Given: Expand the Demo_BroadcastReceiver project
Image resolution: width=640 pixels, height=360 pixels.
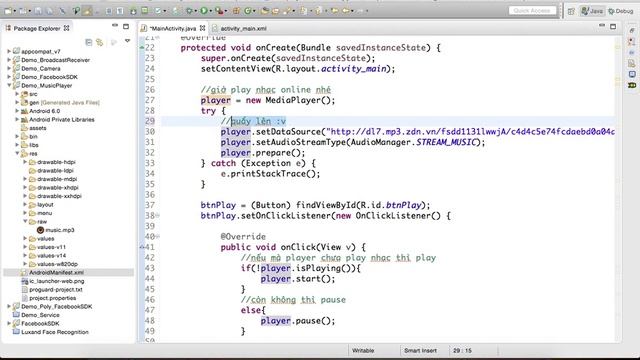Looking at the screenshot, I should click(x=9, y=60).
